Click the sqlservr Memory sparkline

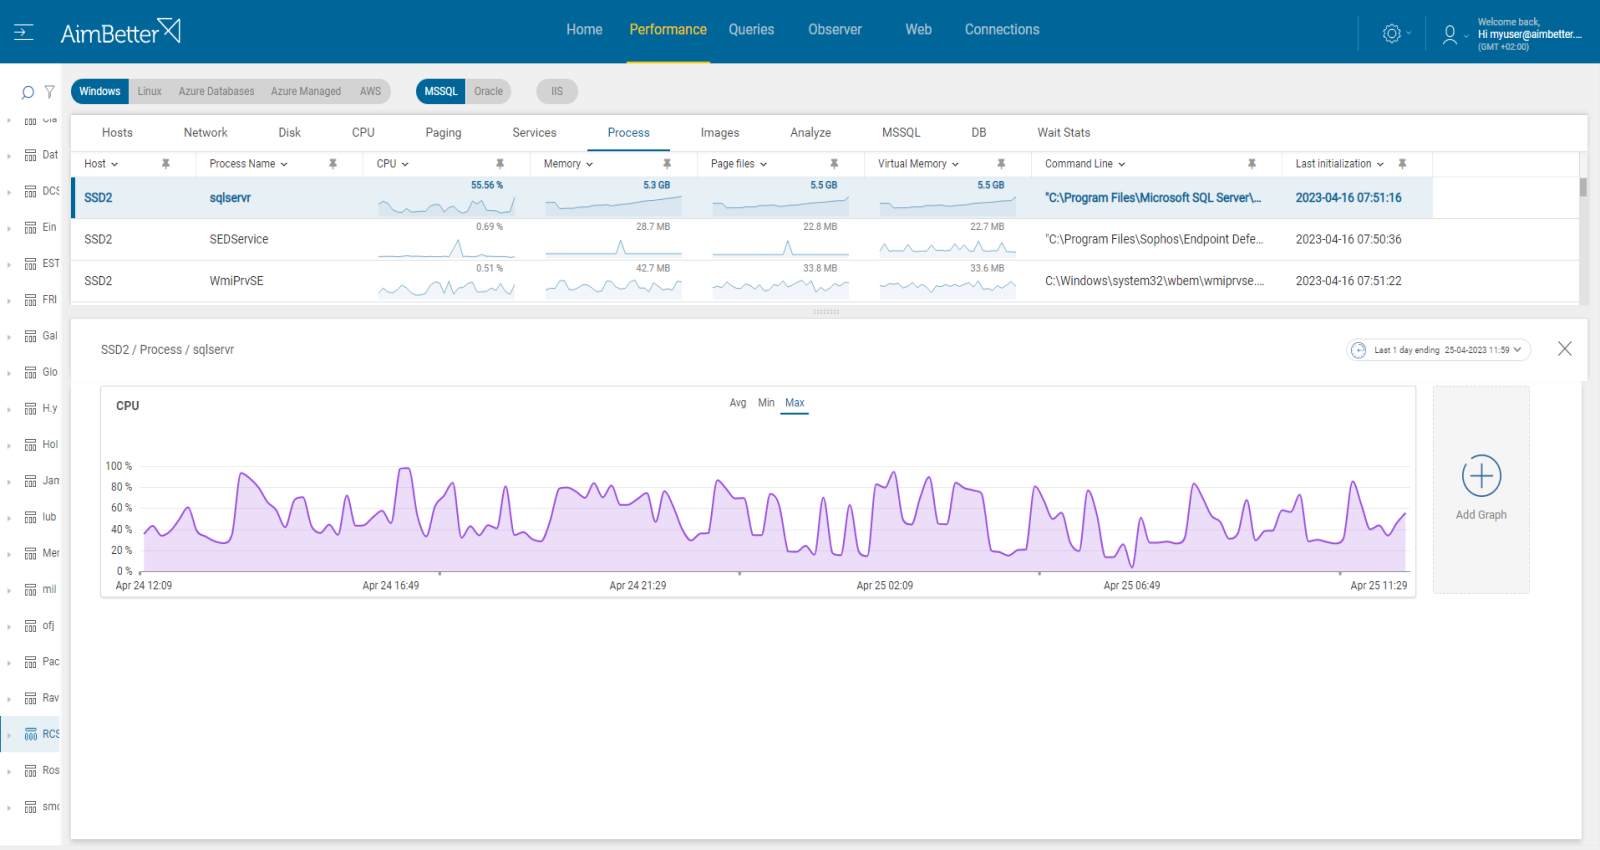pyautogui.click(x=613, y=206)
